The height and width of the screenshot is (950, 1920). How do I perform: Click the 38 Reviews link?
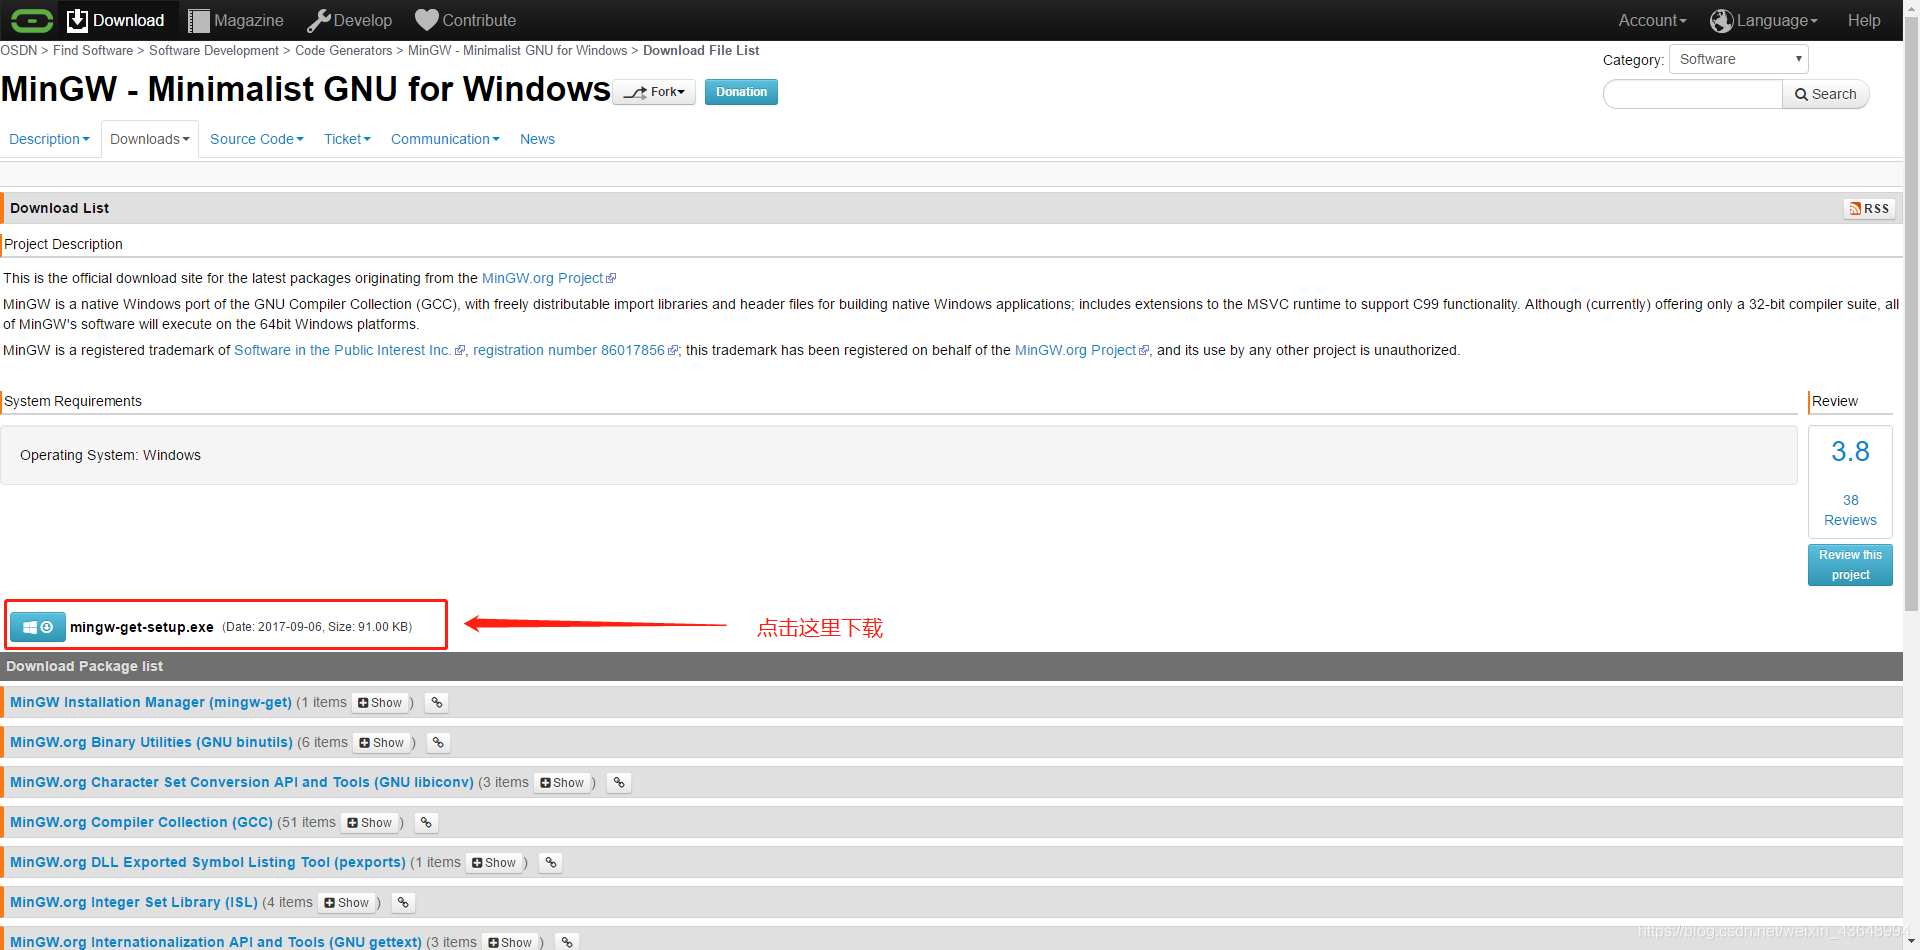pyautogui.click(x=1850, y=510)
